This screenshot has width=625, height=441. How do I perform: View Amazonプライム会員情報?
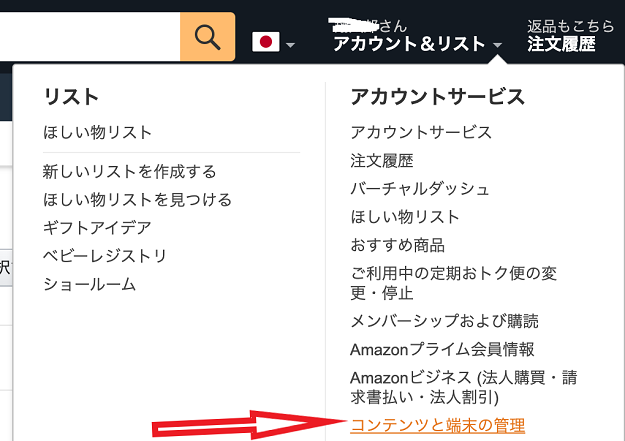coord(442,349)
